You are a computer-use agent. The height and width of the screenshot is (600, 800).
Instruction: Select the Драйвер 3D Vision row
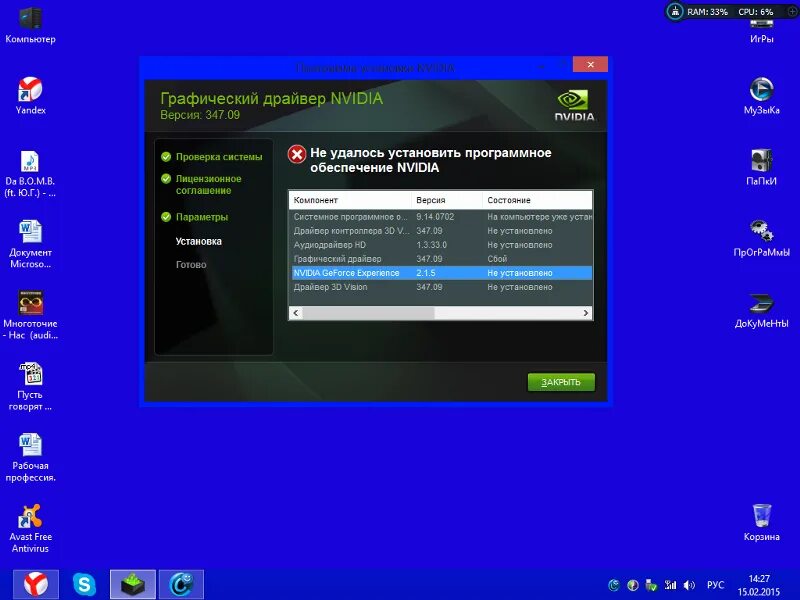tap(441, 287)
